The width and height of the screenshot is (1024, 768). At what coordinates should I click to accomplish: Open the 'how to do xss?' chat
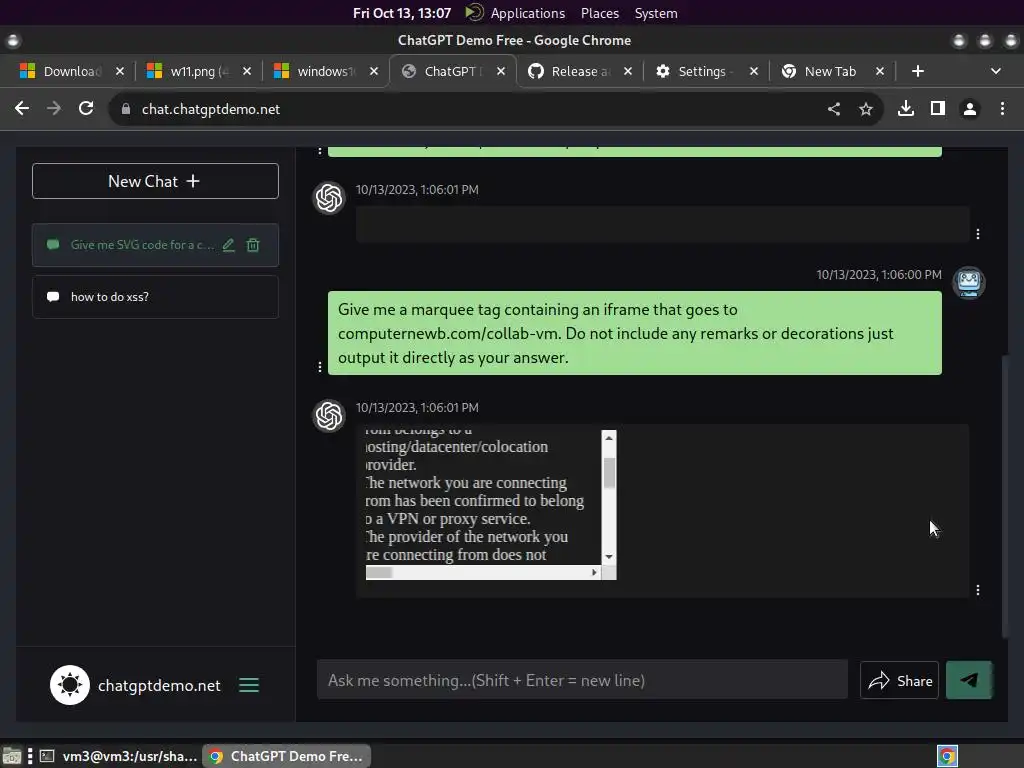pyautogui.click(x=155, y=296)
